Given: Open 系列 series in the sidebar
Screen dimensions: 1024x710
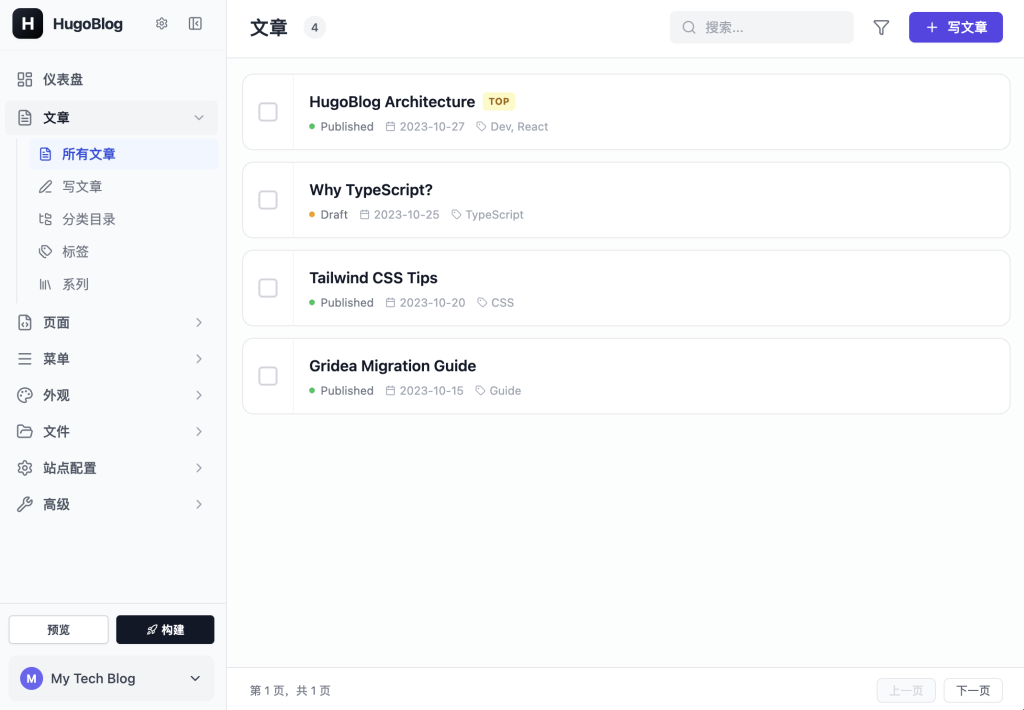Looking at the screenshot, I should pos(75,285).
